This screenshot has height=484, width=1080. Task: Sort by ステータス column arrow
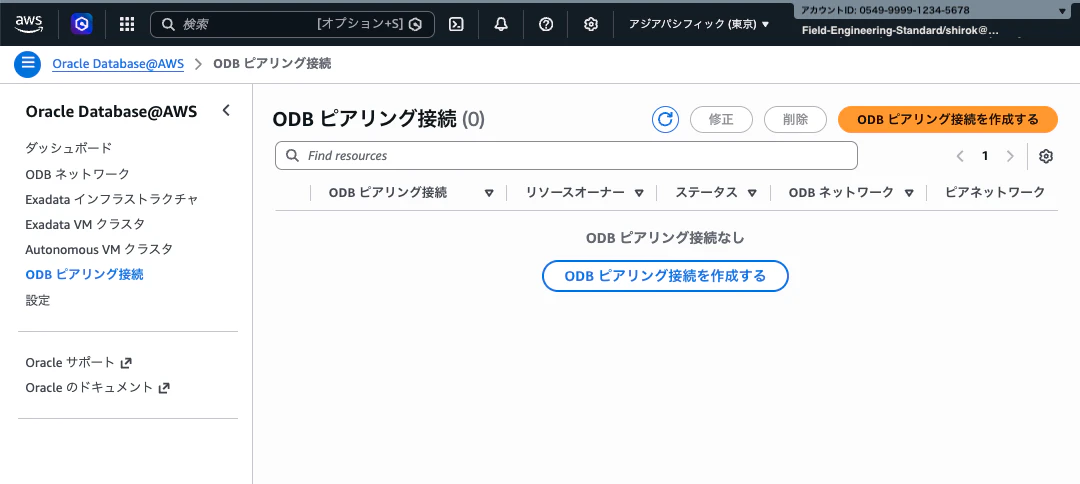752,193
